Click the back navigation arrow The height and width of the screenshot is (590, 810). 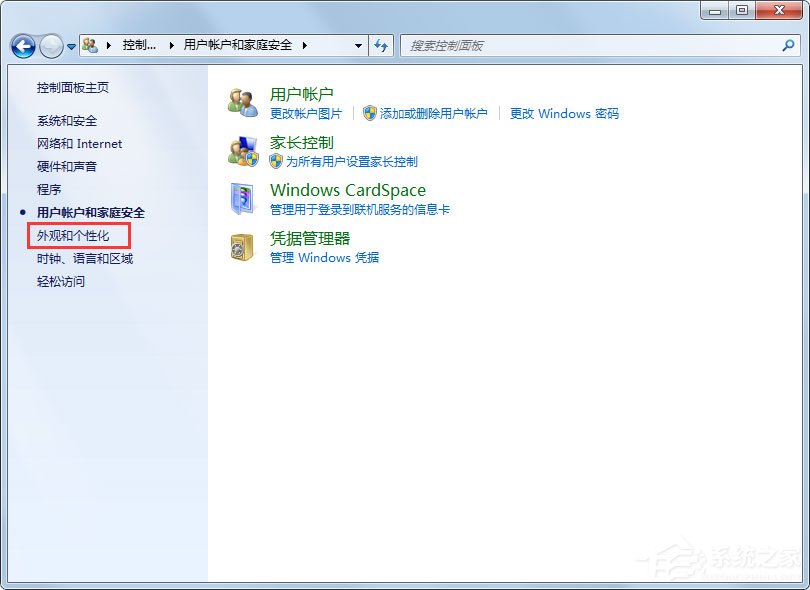point(22,46)
